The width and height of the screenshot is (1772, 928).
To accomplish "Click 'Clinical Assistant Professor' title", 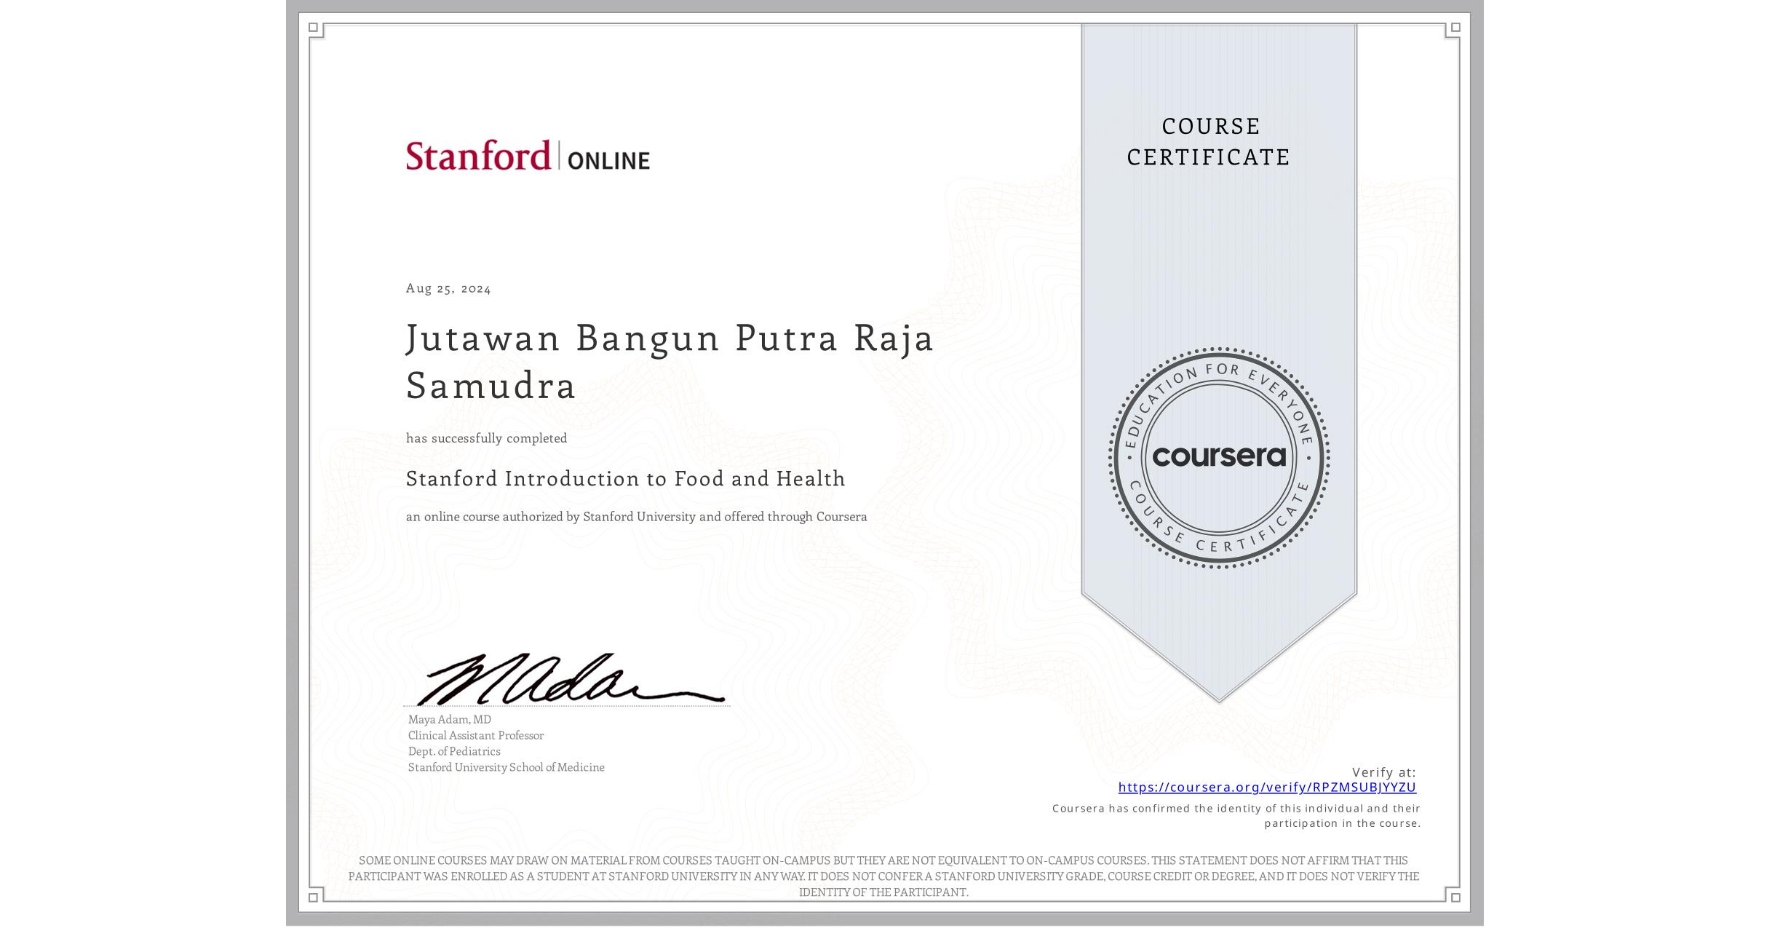I will pyautogui.click(x=476, y=735).
